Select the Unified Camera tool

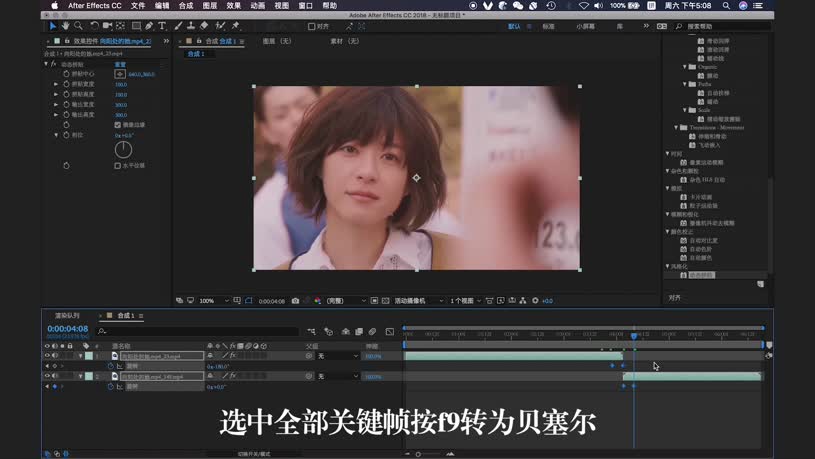click(x=107, y=25)
